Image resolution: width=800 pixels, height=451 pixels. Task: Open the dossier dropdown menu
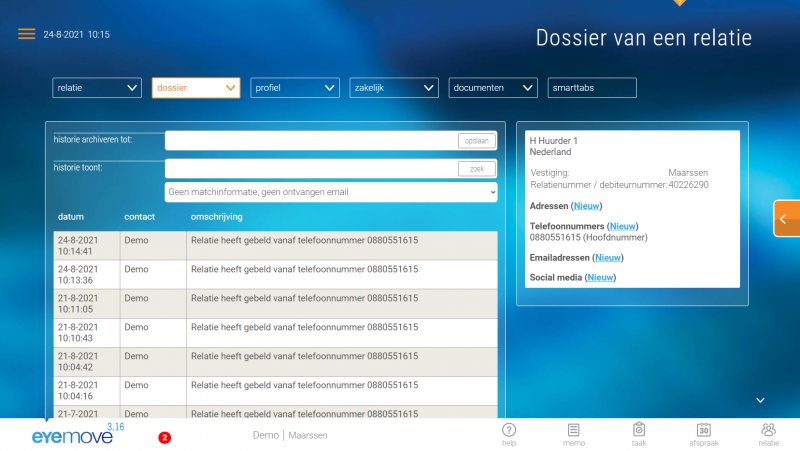coord(196,88)
